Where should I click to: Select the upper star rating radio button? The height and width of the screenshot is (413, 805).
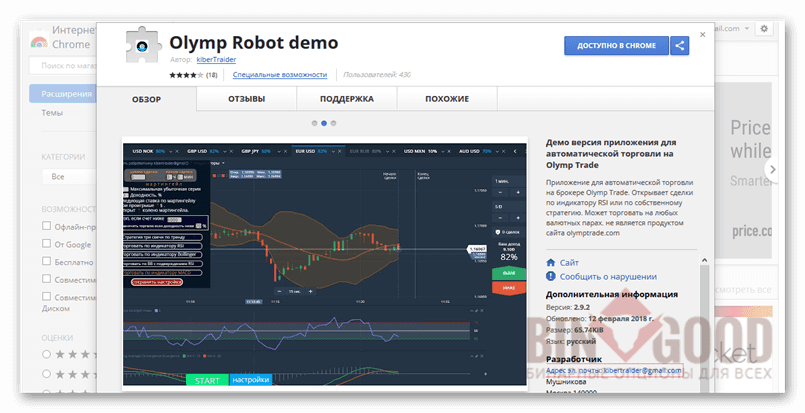tap(46, 354)
